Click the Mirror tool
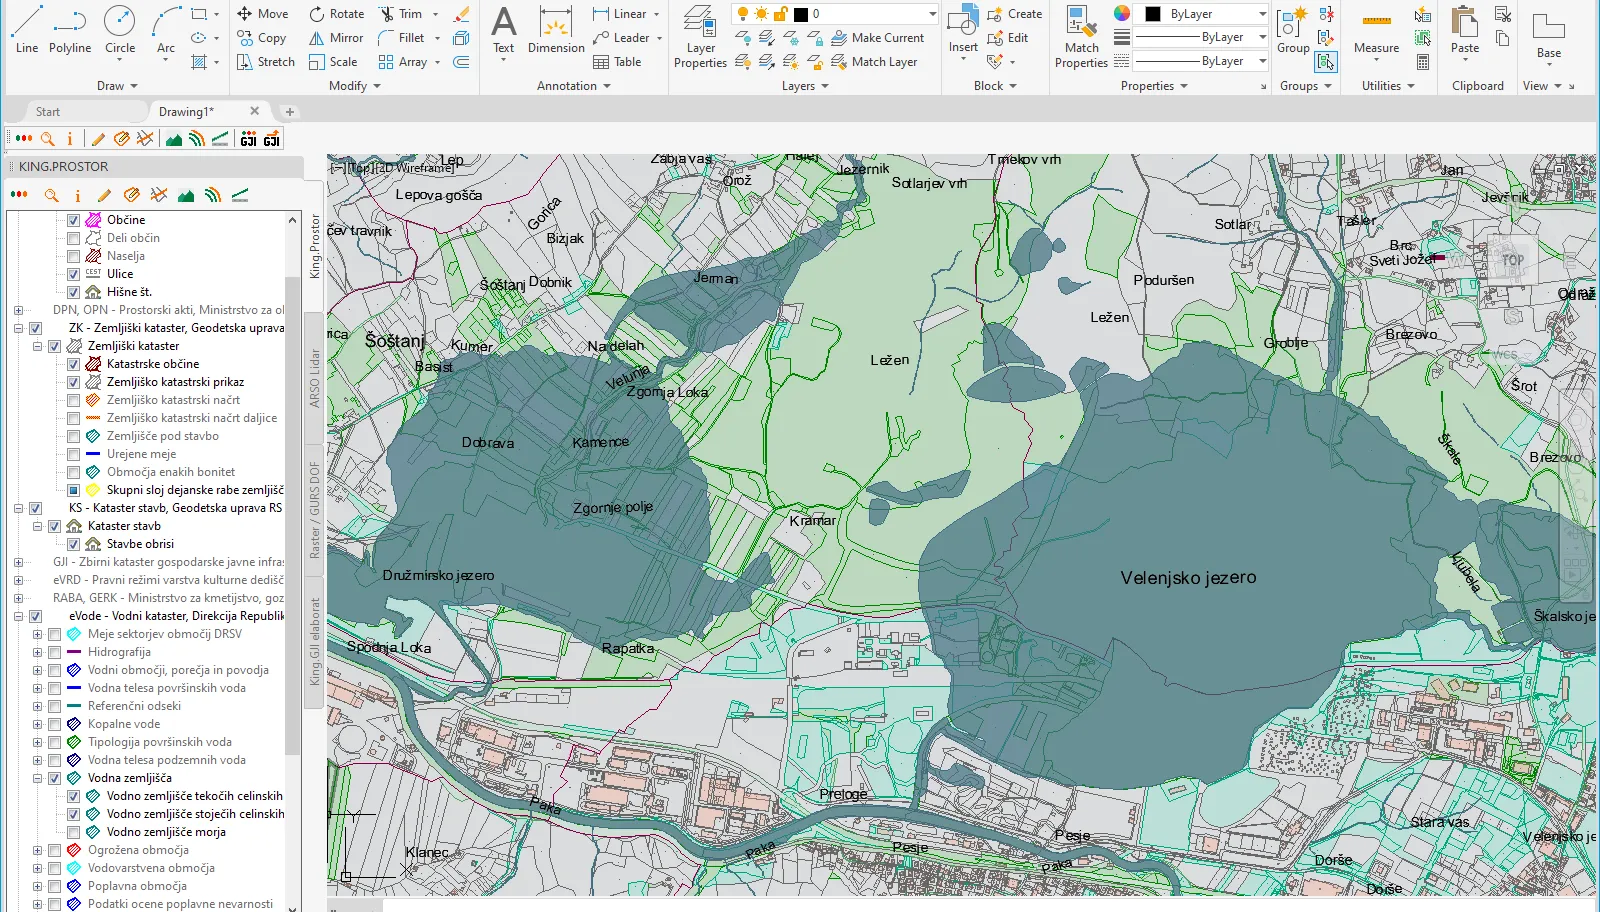Viewport: 1600px width, 912px height. [336, 38]
